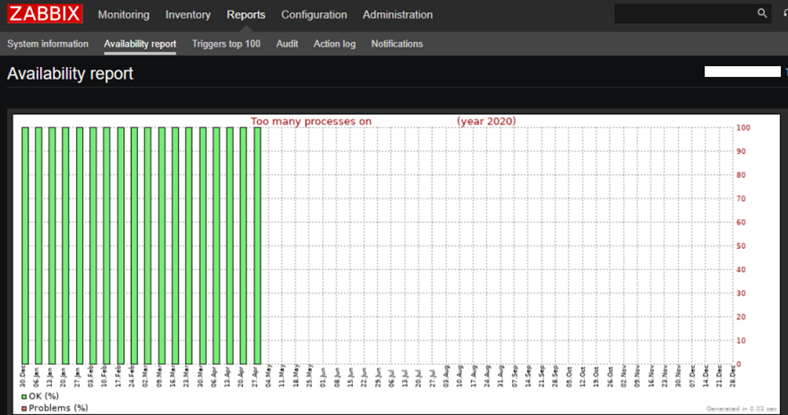
Task: Click the green bar for 10.Feb
Action: pyautogui.click(x=107, y=246)
